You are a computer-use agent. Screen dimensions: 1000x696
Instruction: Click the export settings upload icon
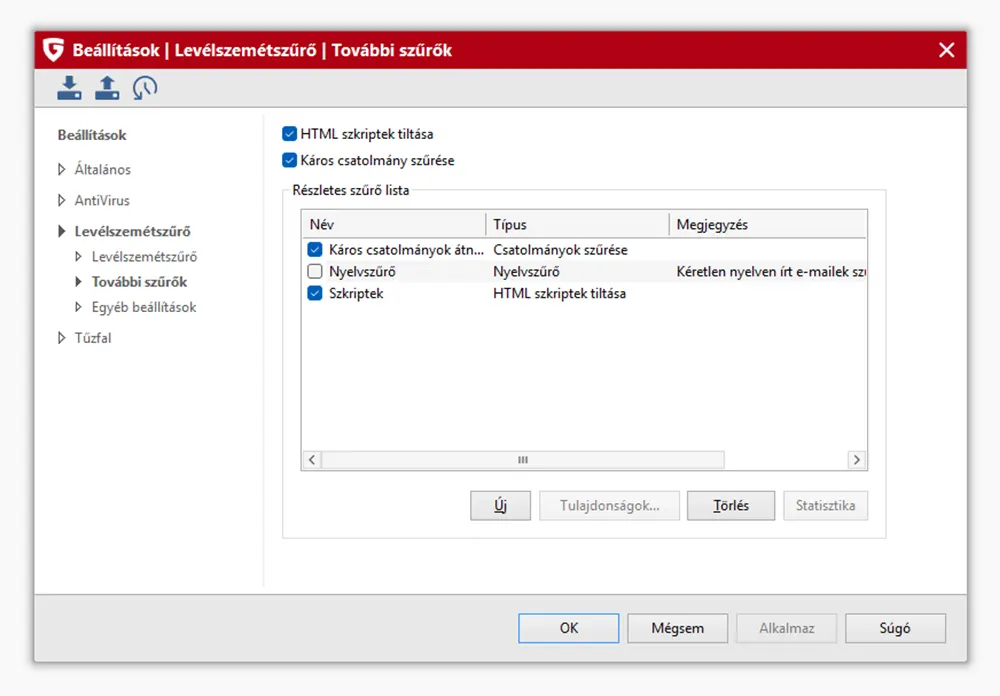click(107, 88)
